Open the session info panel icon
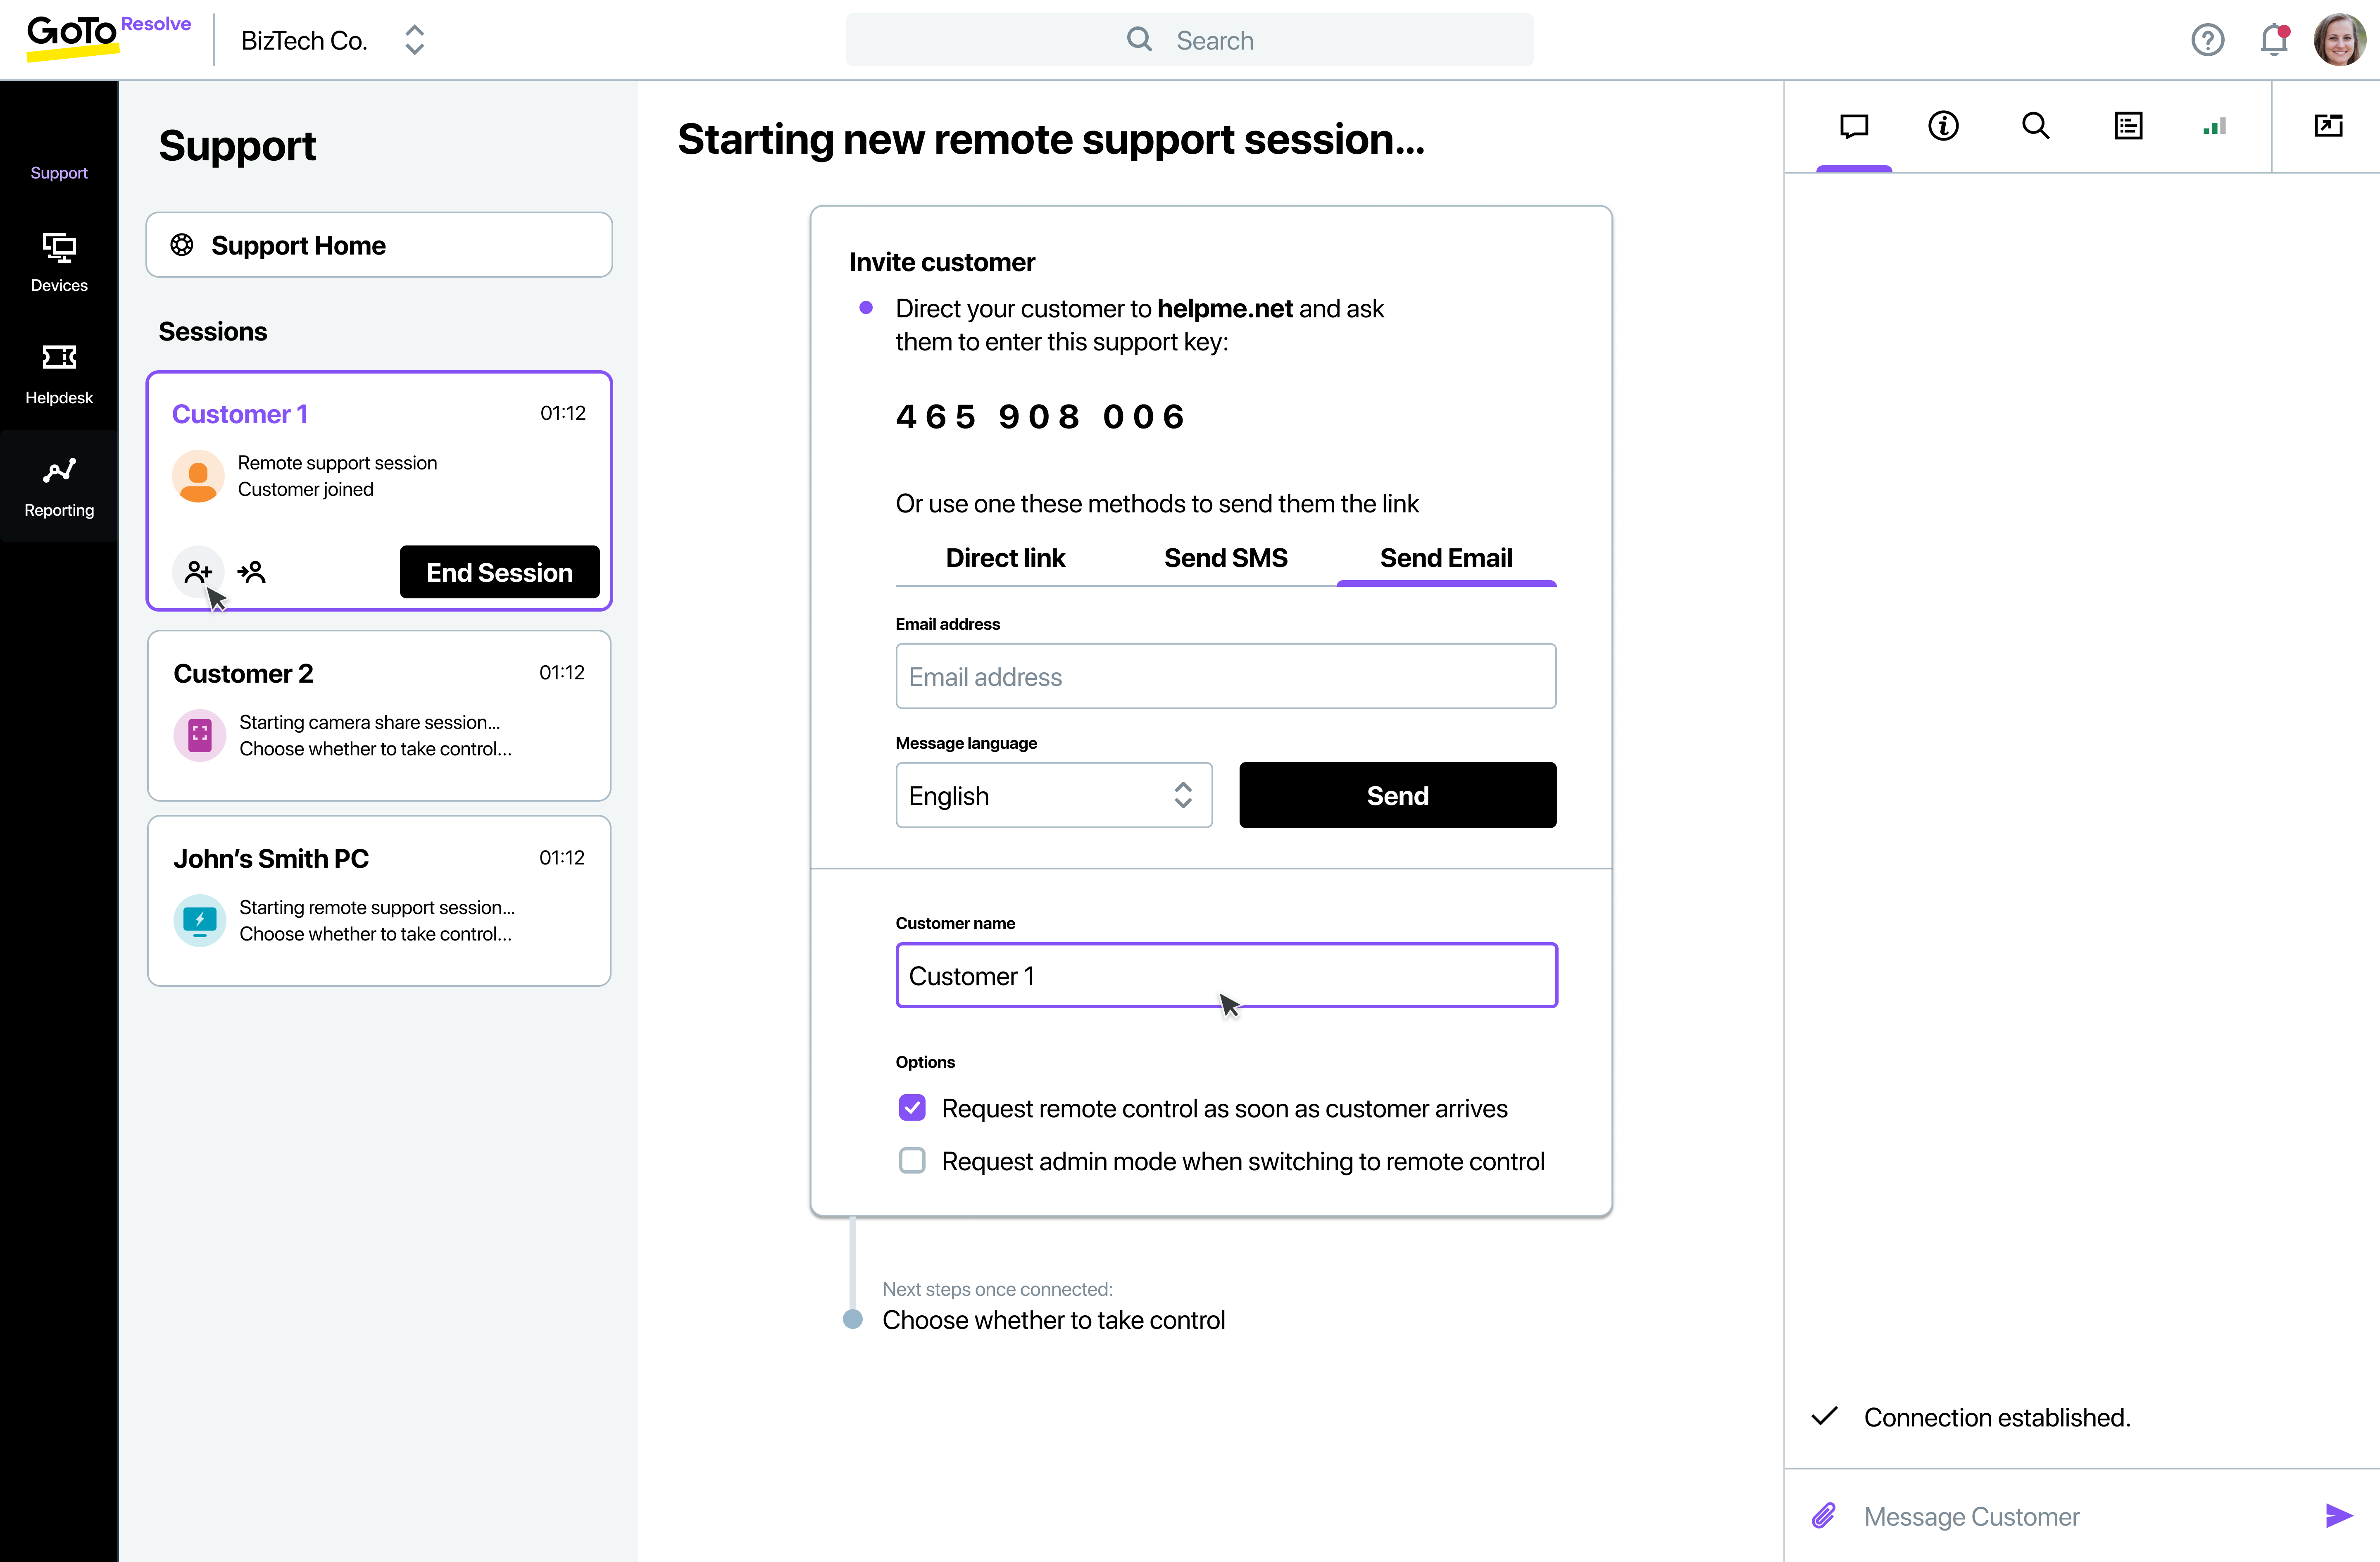This screenshot has height=1562, width=2380. pyautogui.click(x=1943, y=126)
